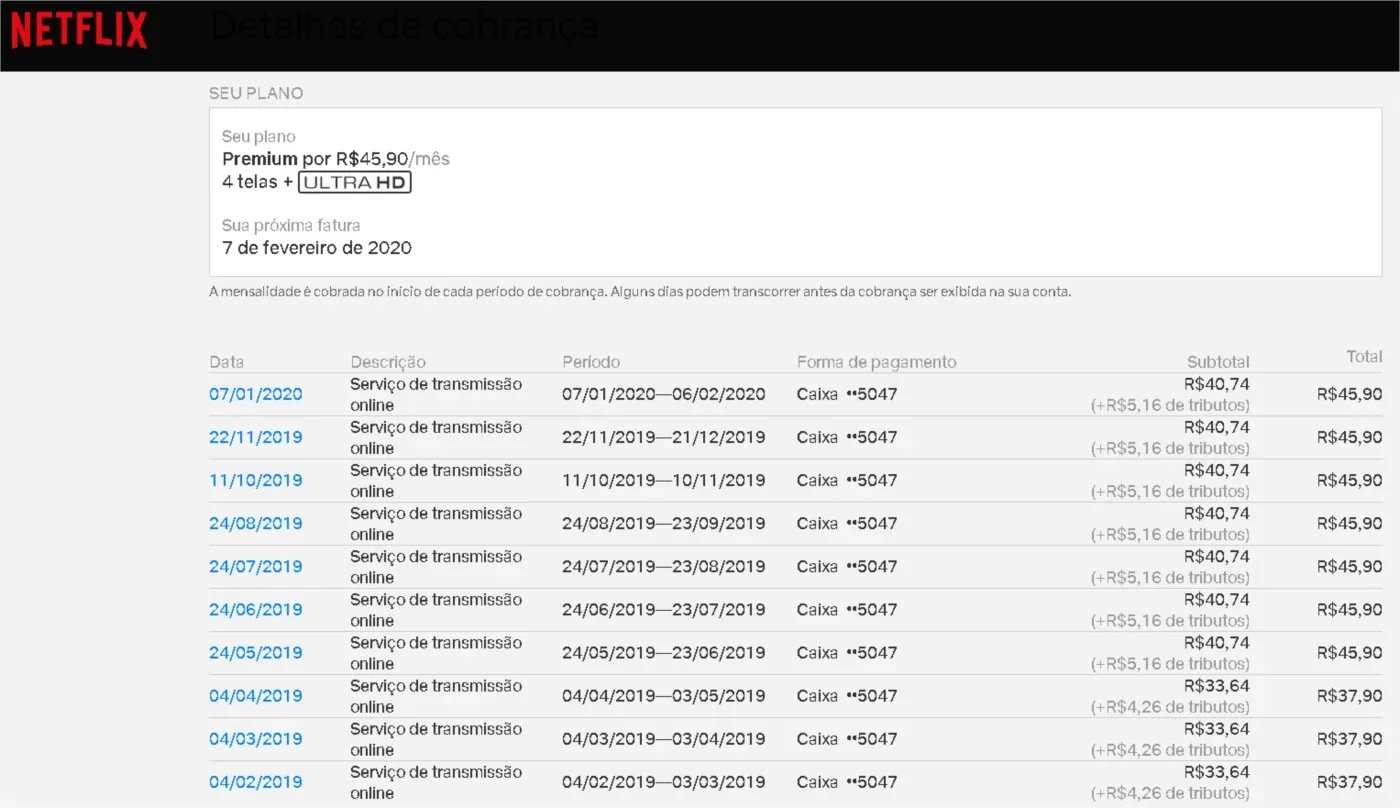Click 'Serviço de transmissão online' in 24/05/2019 row
The image size is (1400, 808).
[x=436, y=652]
